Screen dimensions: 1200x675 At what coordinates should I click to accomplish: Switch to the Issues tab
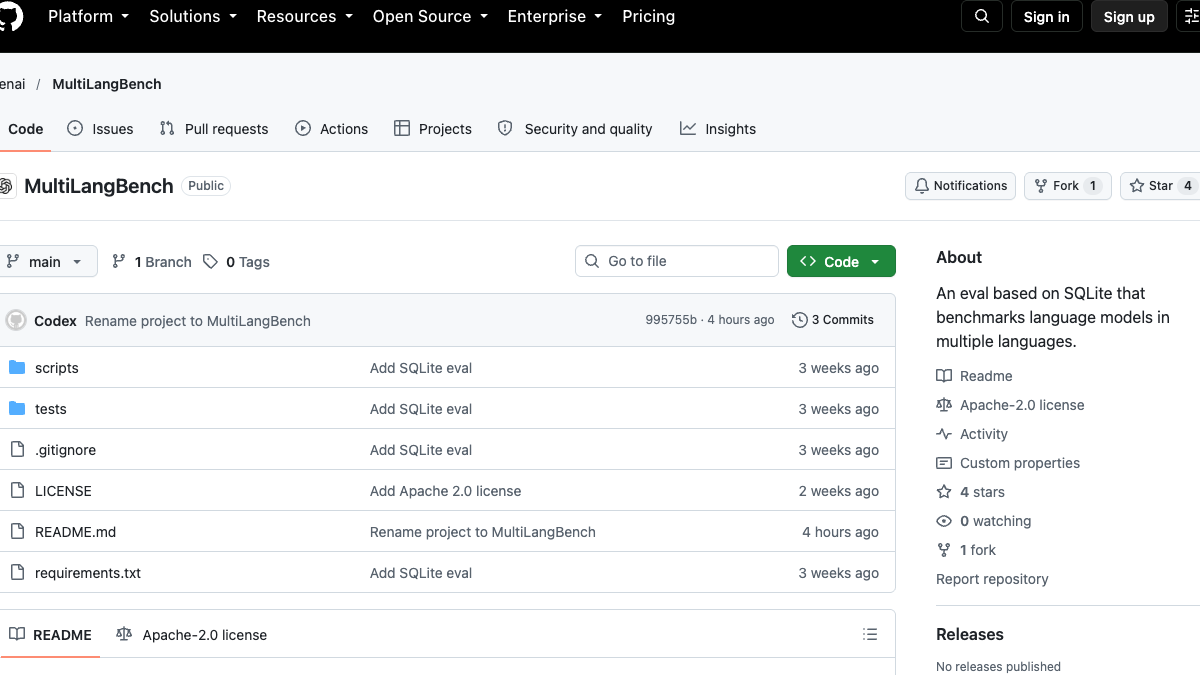[100, 129]
